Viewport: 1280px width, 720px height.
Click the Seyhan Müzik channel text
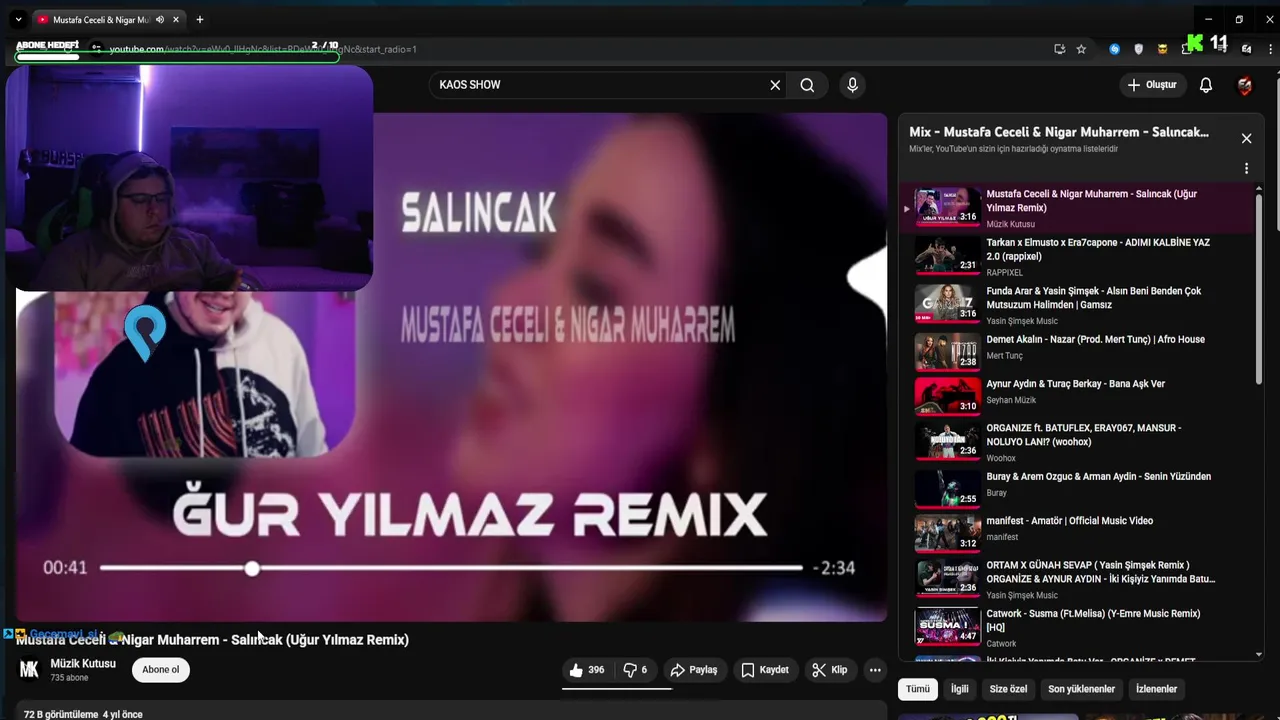[1011, 400]
